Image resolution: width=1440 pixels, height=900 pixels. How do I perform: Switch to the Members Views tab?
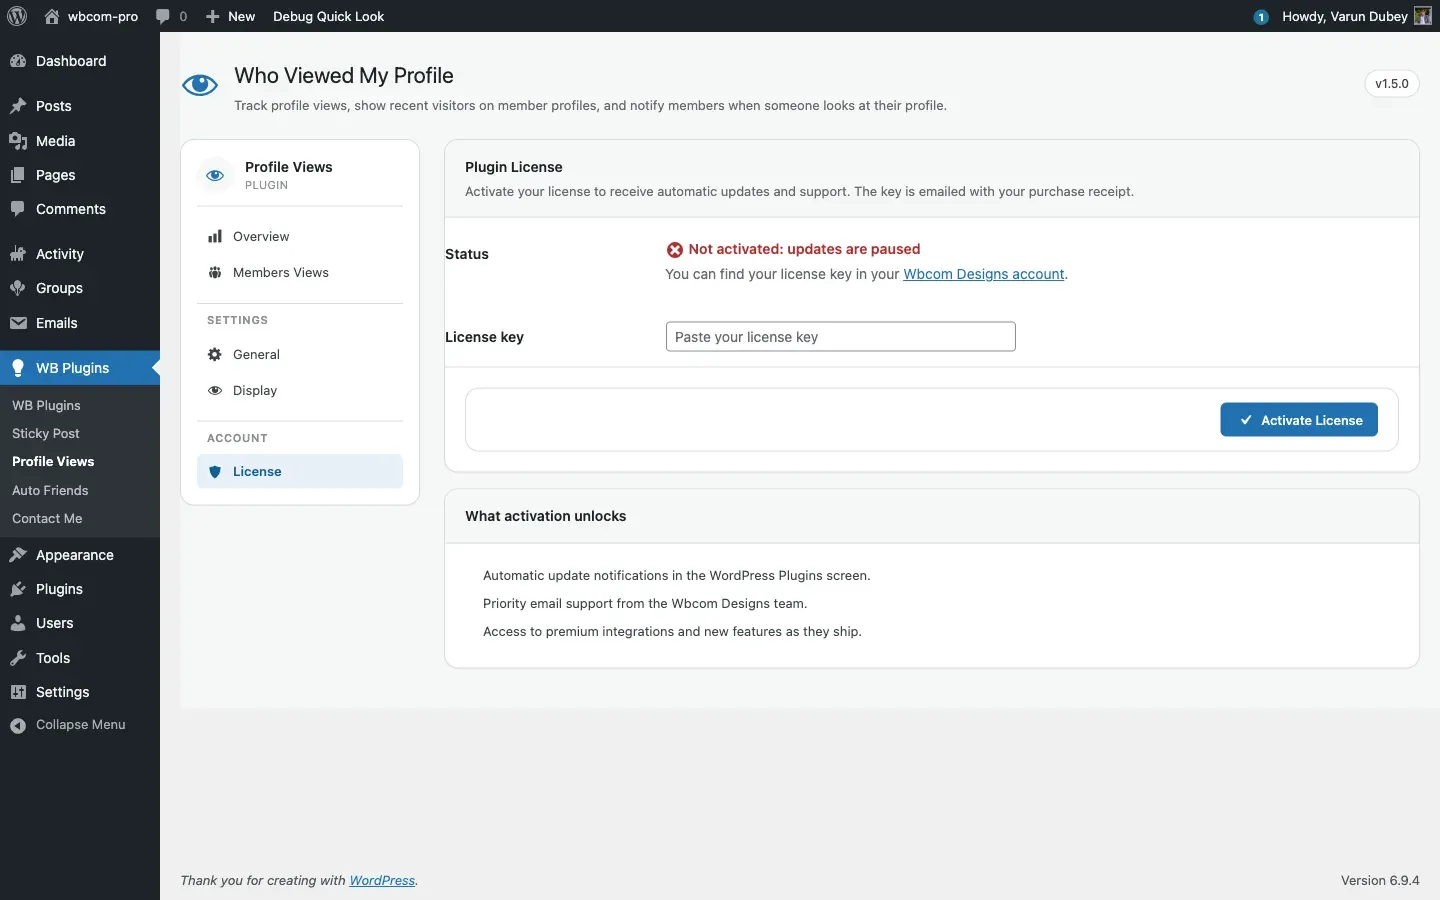pyautogui.click(x=300, y=272)
